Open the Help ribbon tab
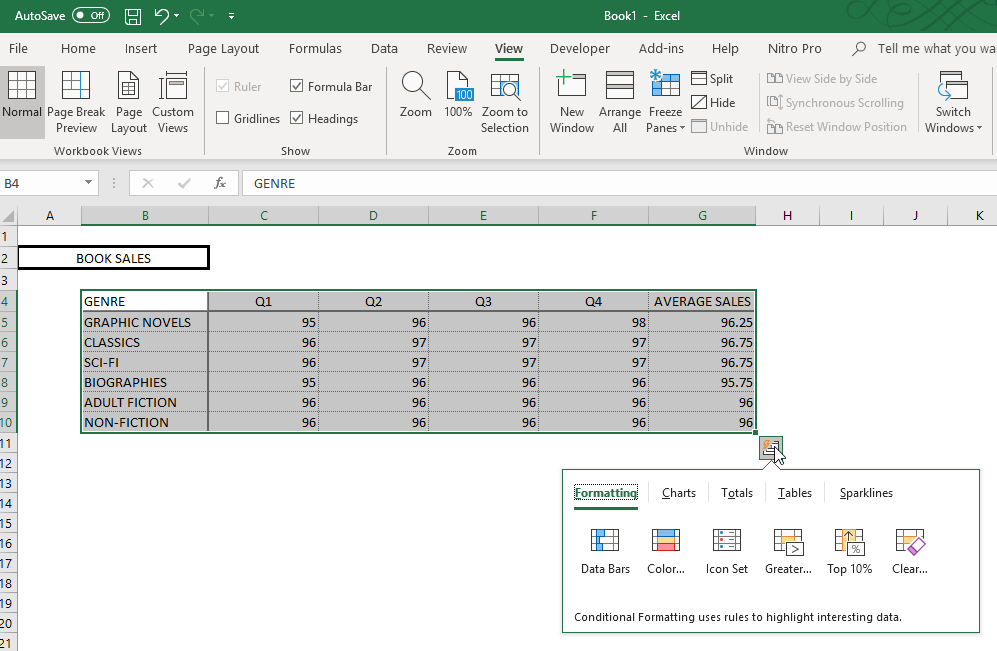 [x=725, y=48]
